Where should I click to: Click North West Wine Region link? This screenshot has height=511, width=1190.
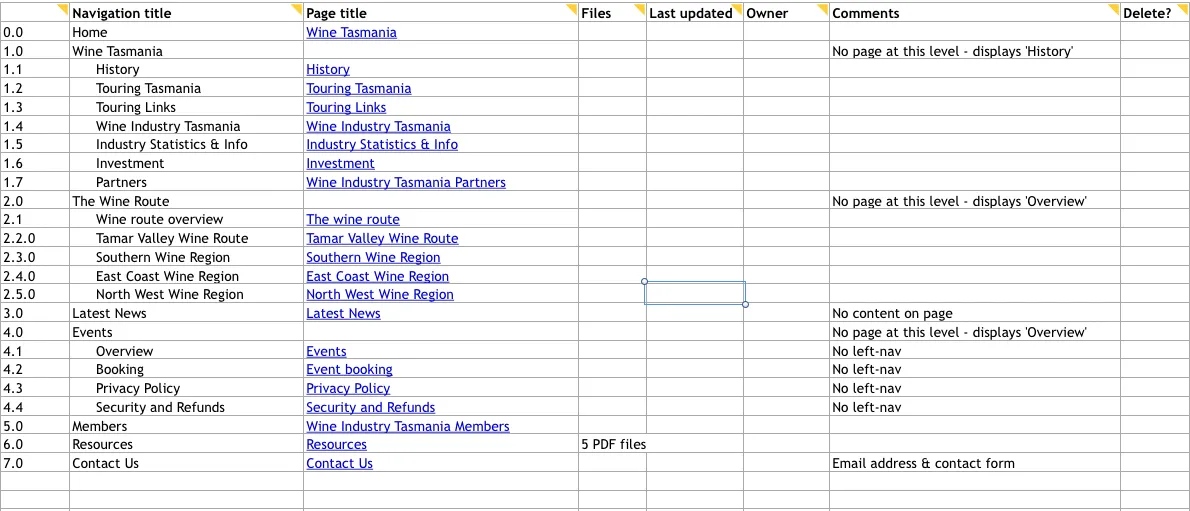380,295
